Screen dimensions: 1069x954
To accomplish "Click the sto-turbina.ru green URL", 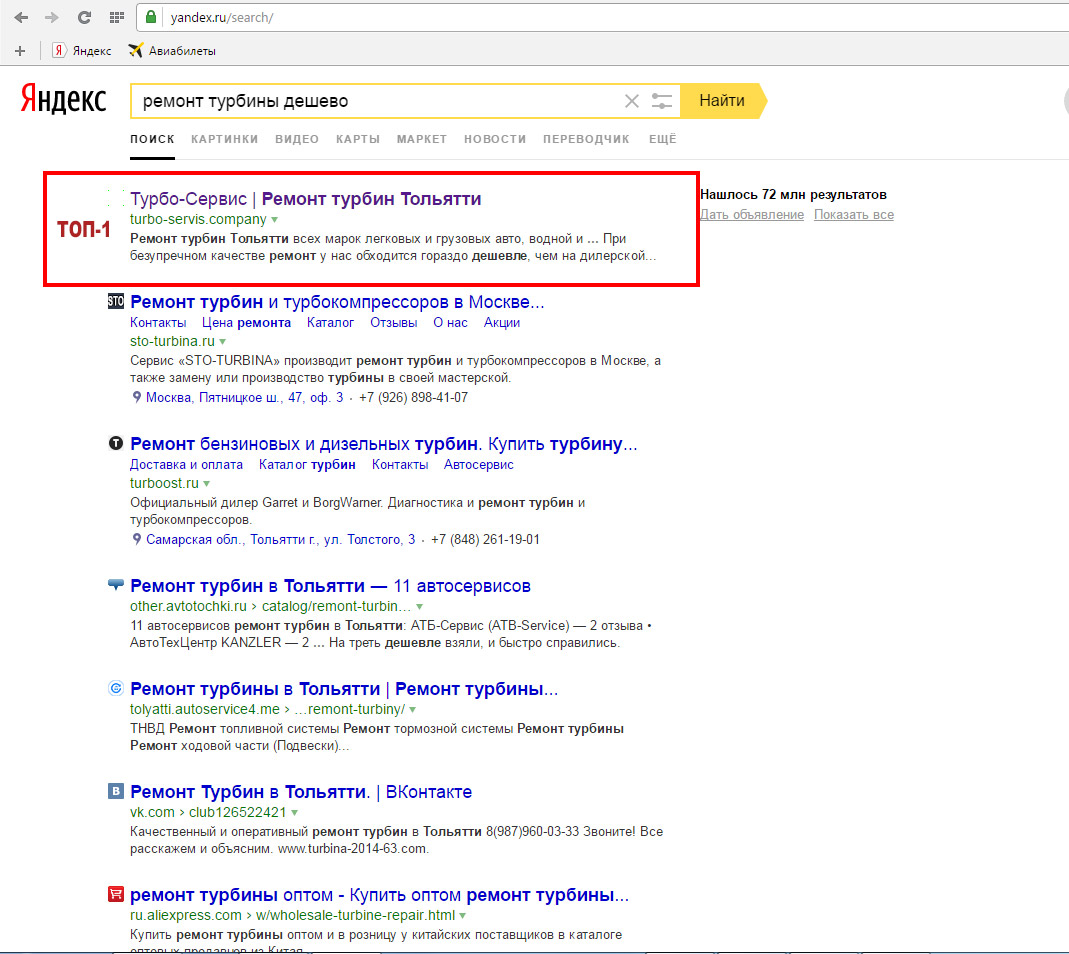I will point(172,341).
